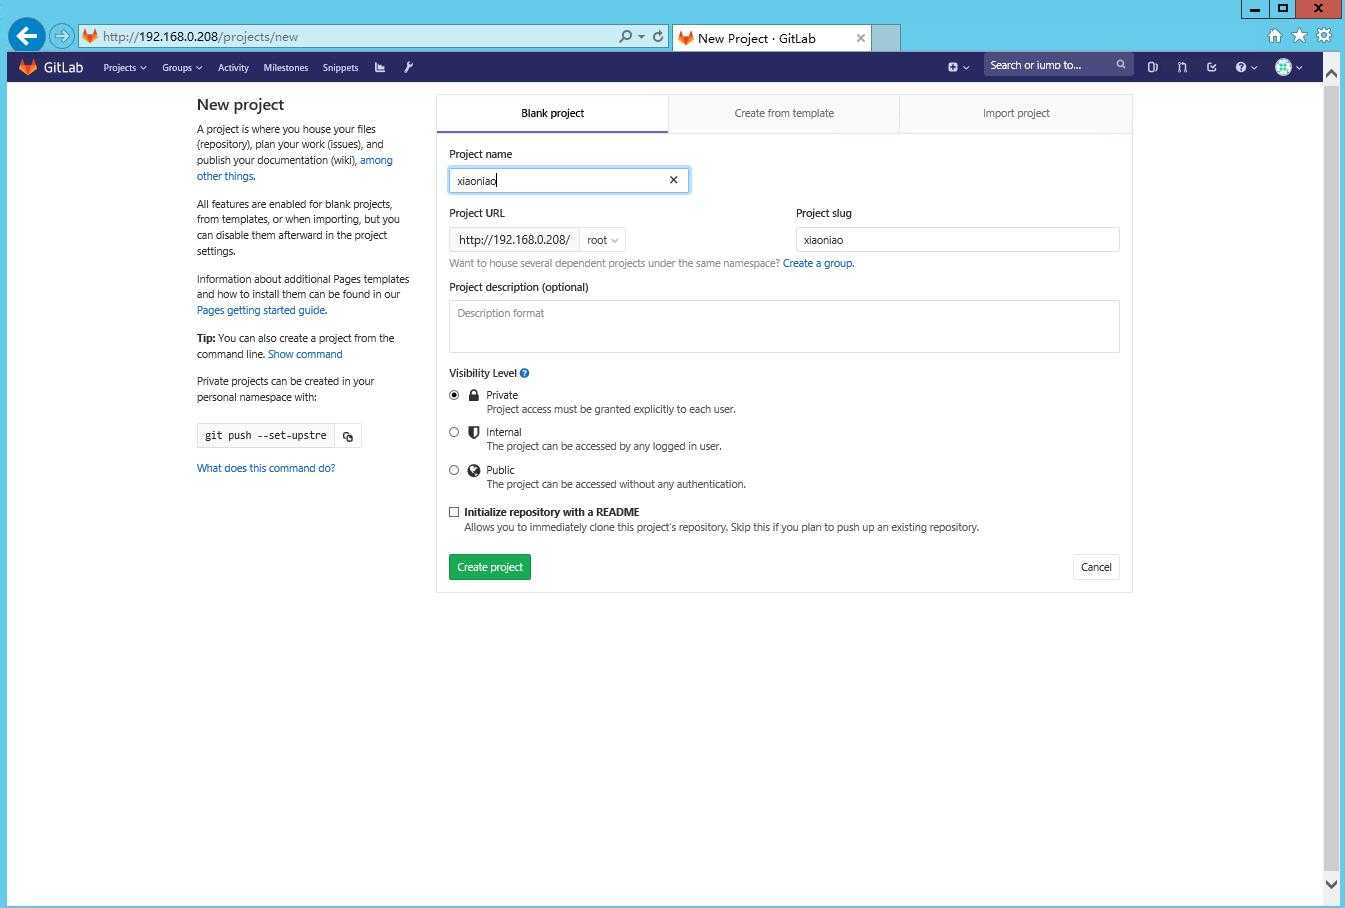This screenshot has height=908, width=1345.
Task: Click the Visibility Level help icon
Action: point(524,373)
